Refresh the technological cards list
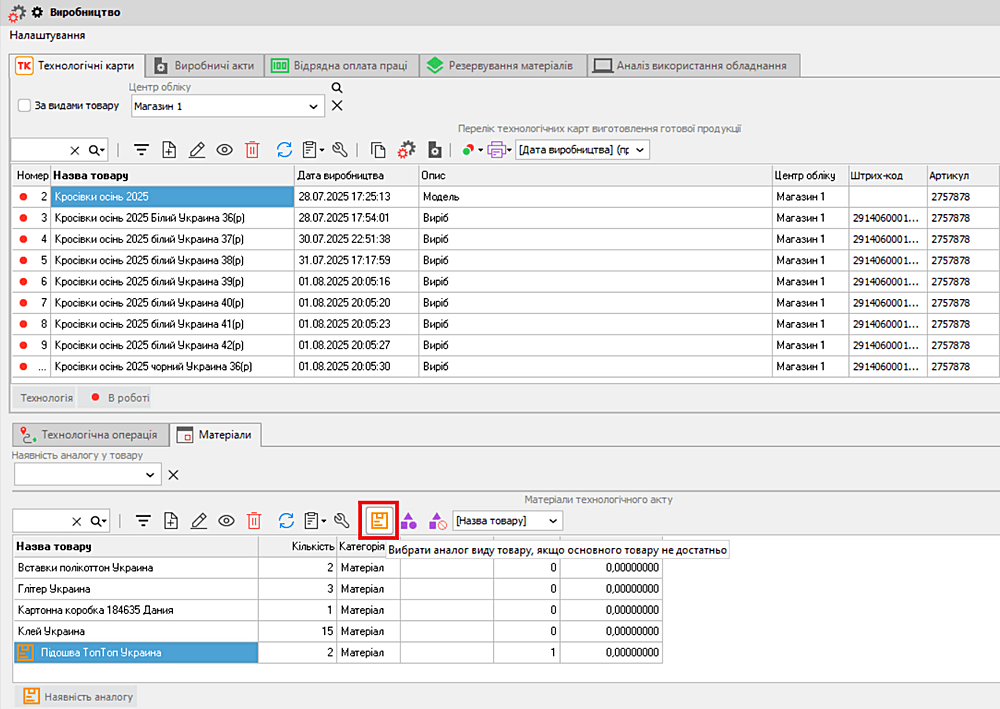 284,150
